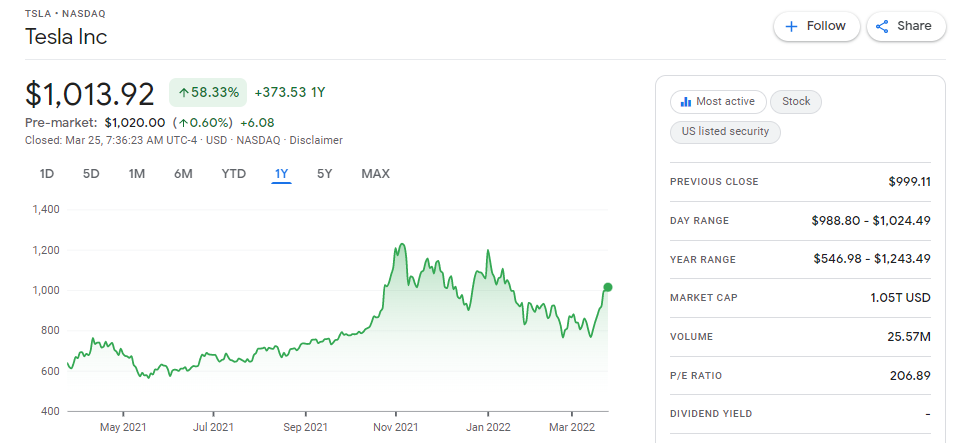Click the P/E Ratio value 206.89
This screenshot has width=968, height=443.
click(910, 376)
